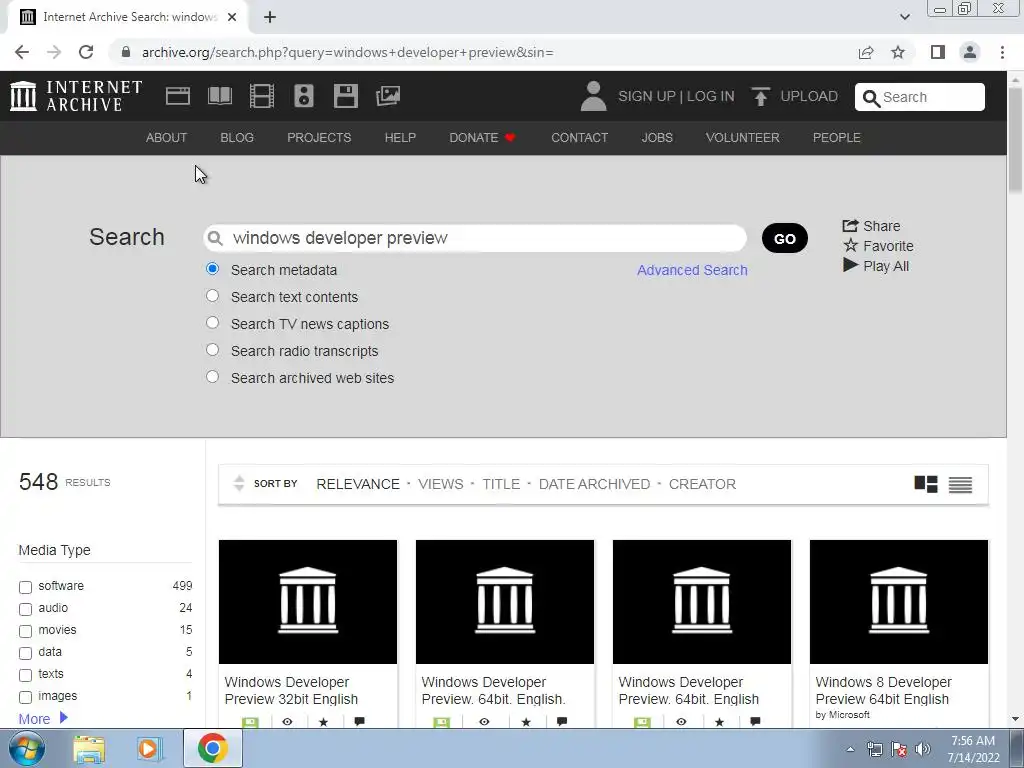Screen dimensions: 1024x768
Task: Open the tab search dropdown chevron
Action: pyautogui.click(x=904, y=17)
